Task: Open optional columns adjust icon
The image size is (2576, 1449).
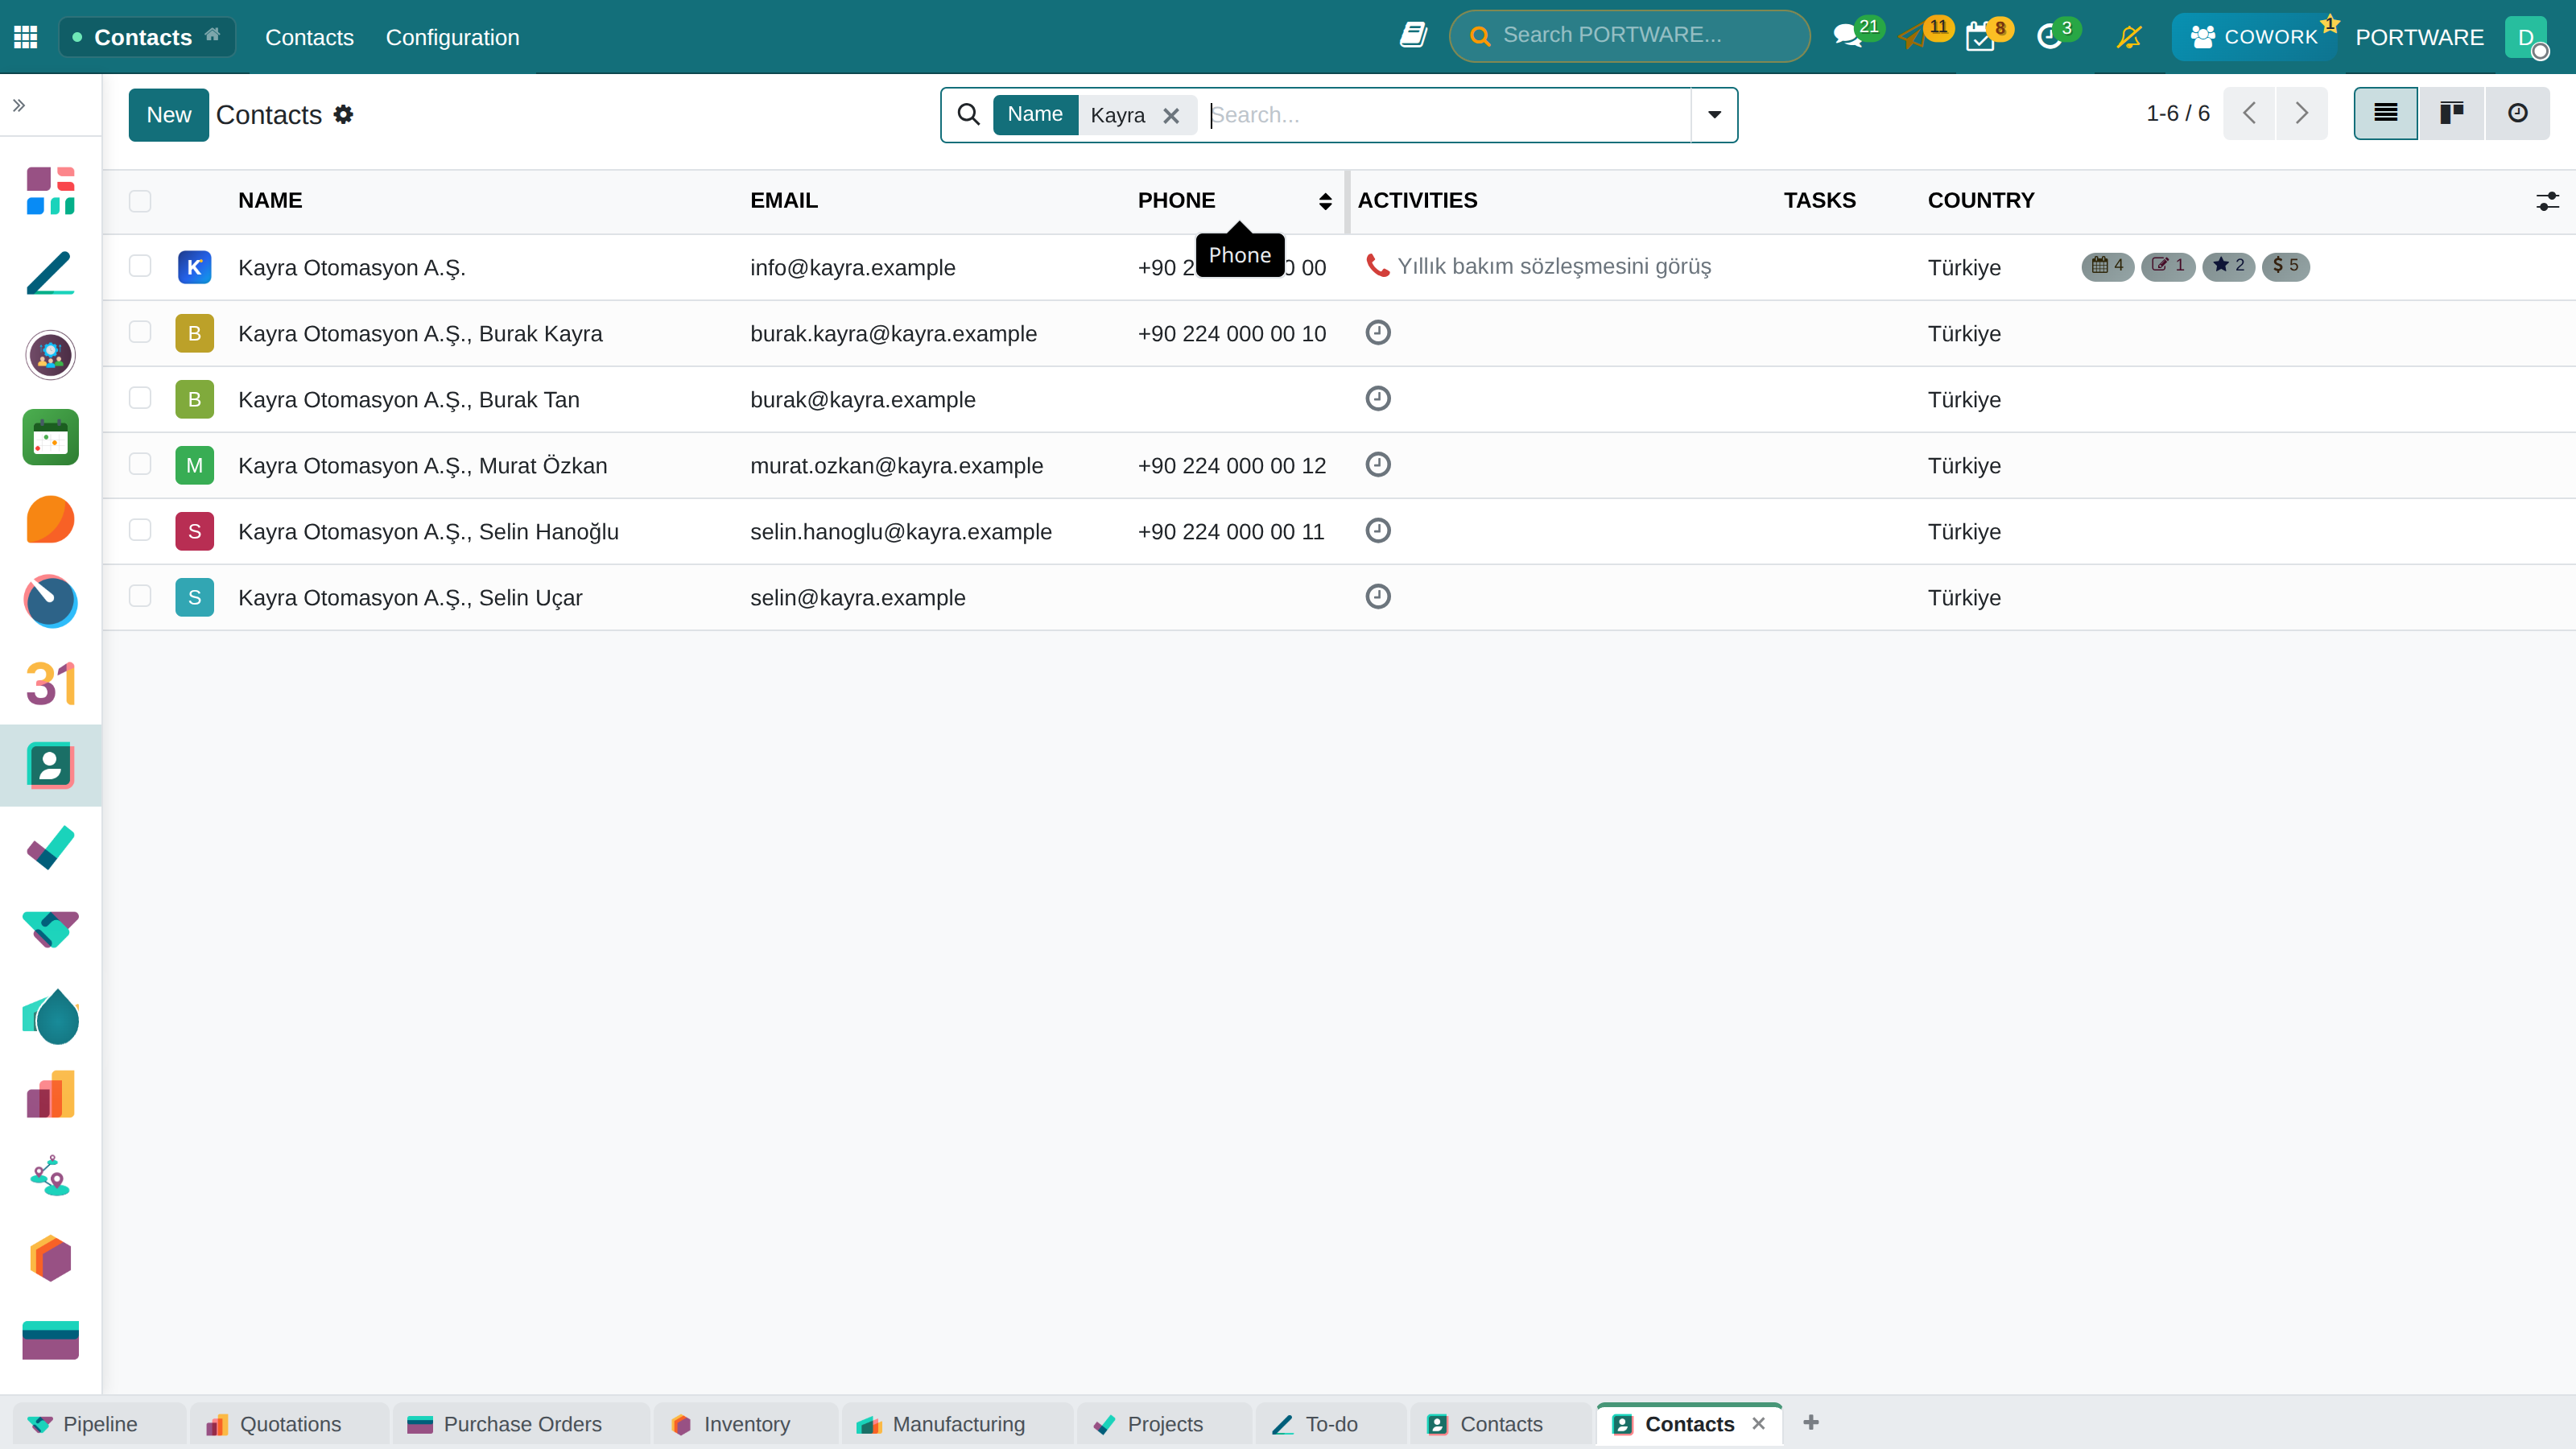Action: coord(2547,201)
